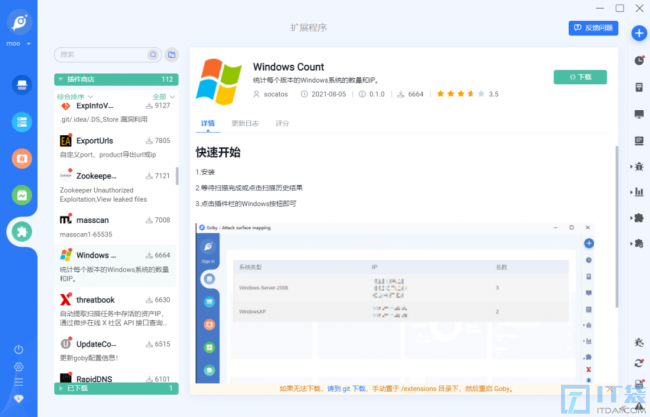This screenshot has height=417, width=650.
Task: Click the version 0.1.0 text
Action: pos(377,94)
